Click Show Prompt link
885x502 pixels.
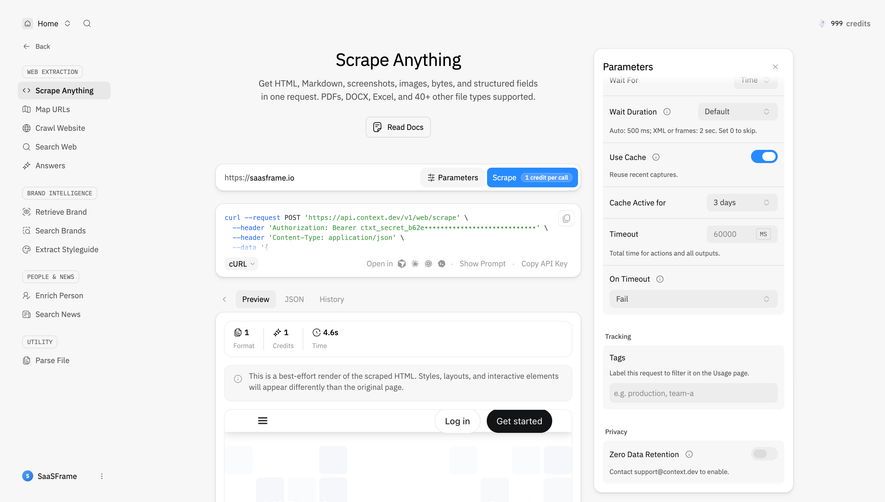(483, 264)
